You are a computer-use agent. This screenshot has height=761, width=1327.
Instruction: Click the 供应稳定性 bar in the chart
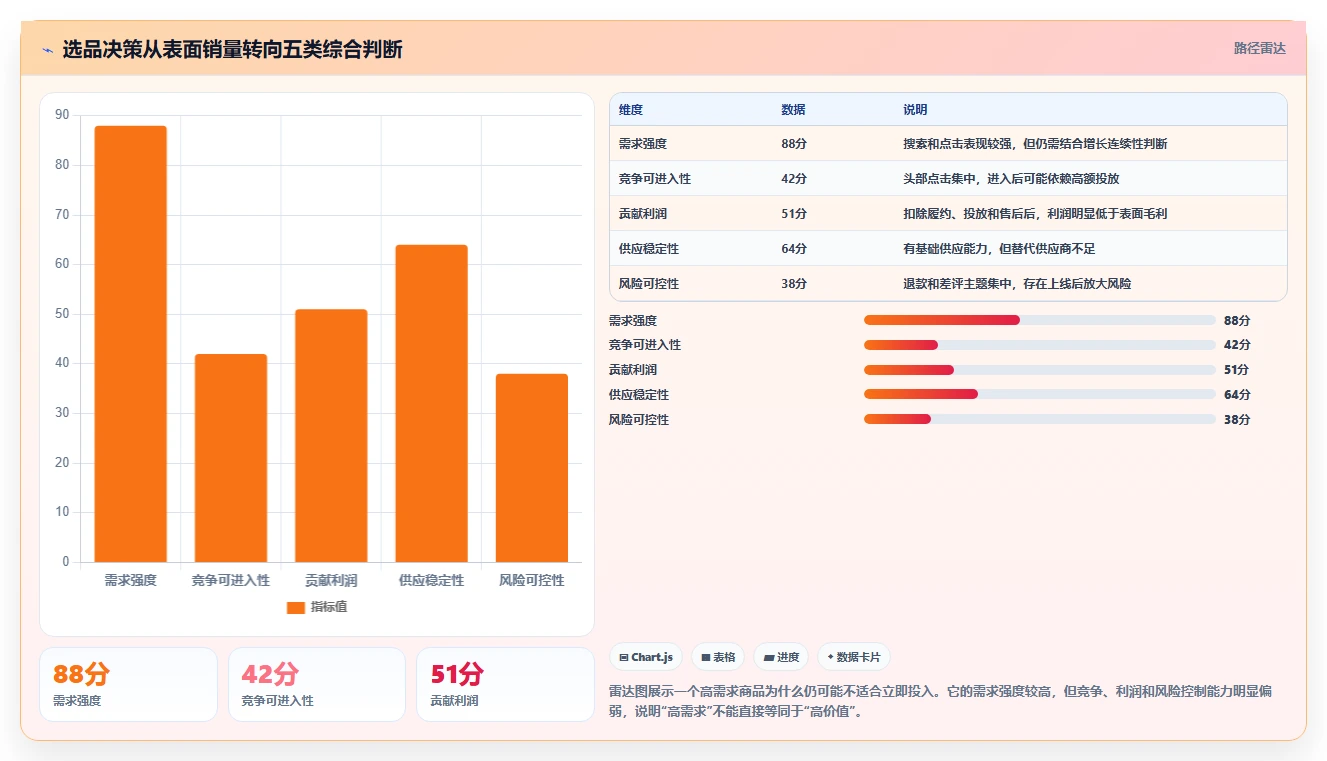(431, 403)
